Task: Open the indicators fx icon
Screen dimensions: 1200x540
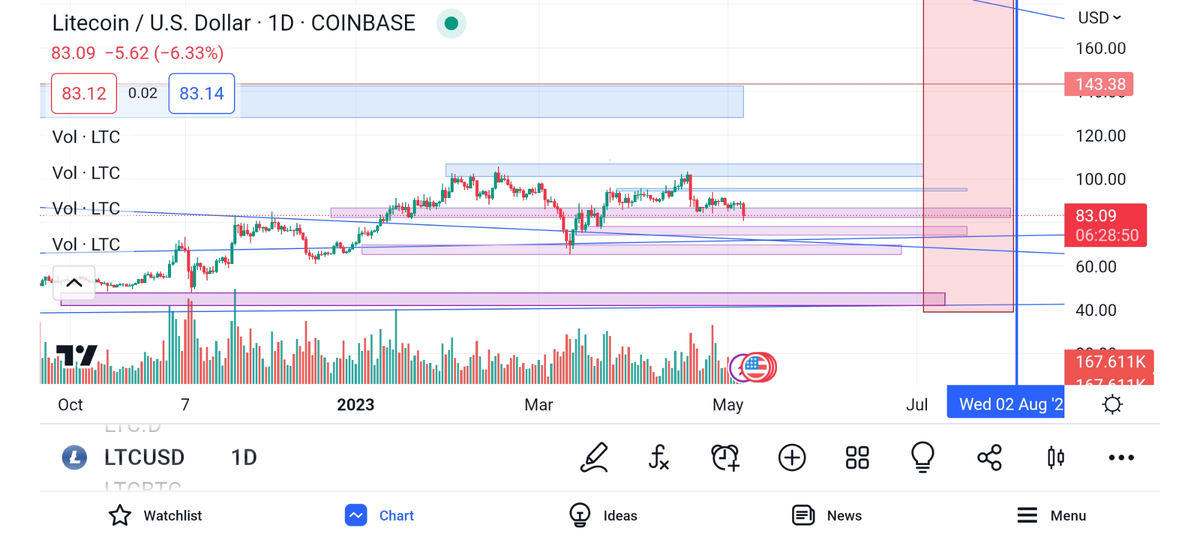Action: pos(659,458)
